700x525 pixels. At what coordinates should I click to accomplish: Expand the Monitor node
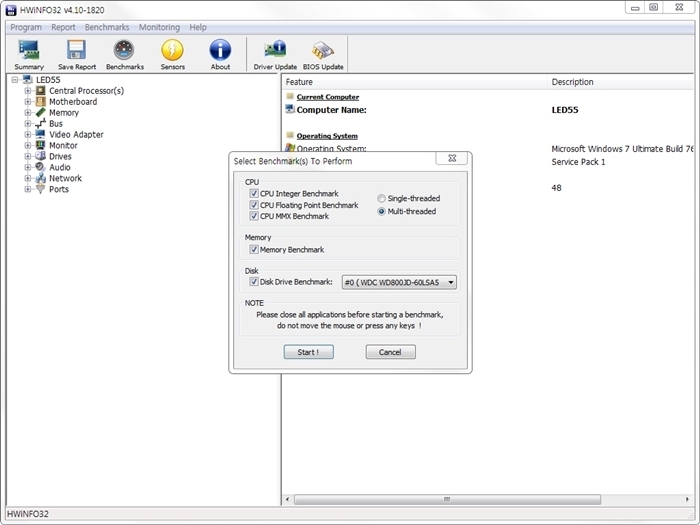pyautogui.click(x=28, y=146)
